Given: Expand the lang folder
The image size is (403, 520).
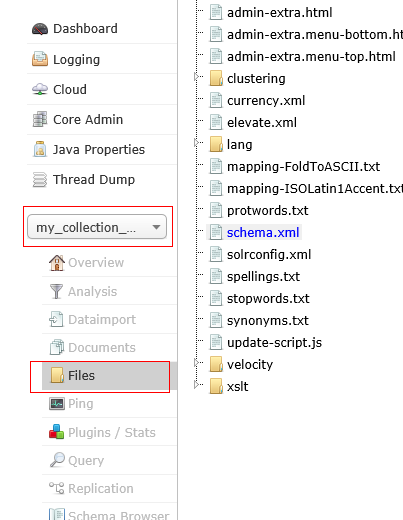Looking at the screenshot, I should pos(196,143).
